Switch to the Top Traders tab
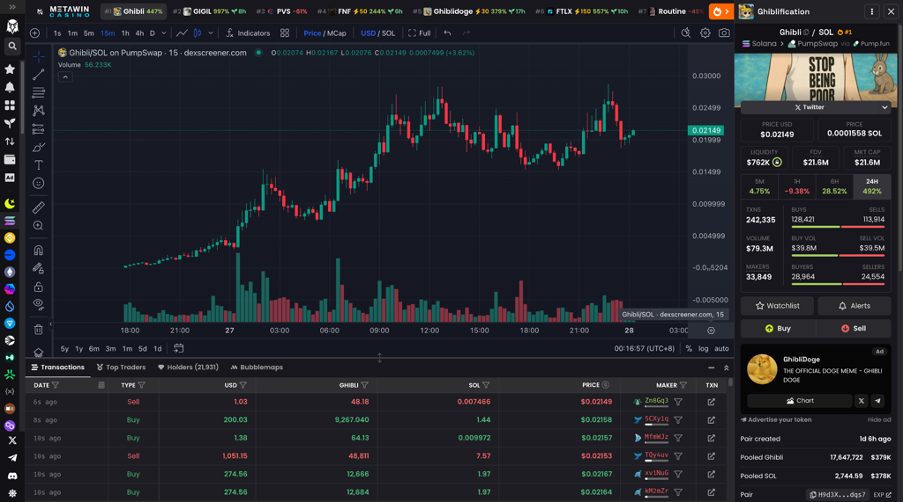The image size is (904, 502). tap(121, 367)
